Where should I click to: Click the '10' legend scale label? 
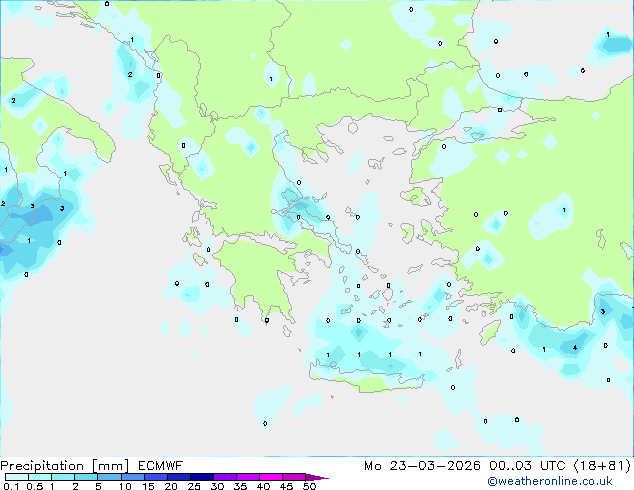(125, 486)
